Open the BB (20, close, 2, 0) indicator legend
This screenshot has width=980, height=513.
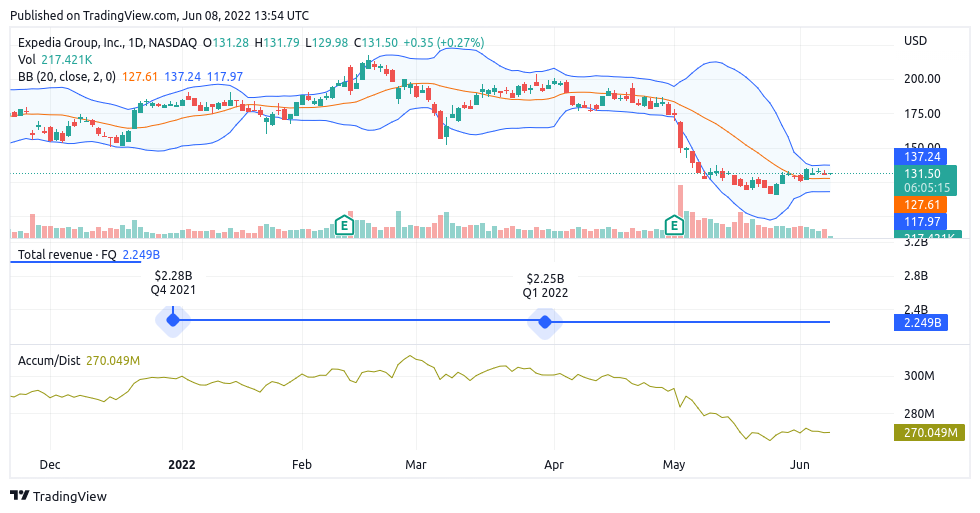[67, 76]
